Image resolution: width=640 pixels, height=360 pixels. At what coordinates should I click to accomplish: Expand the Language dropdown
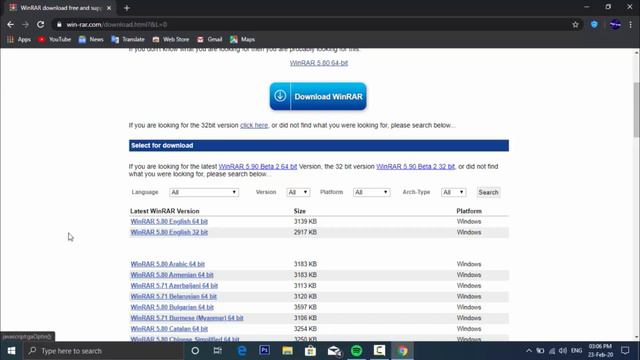[204, 192]
